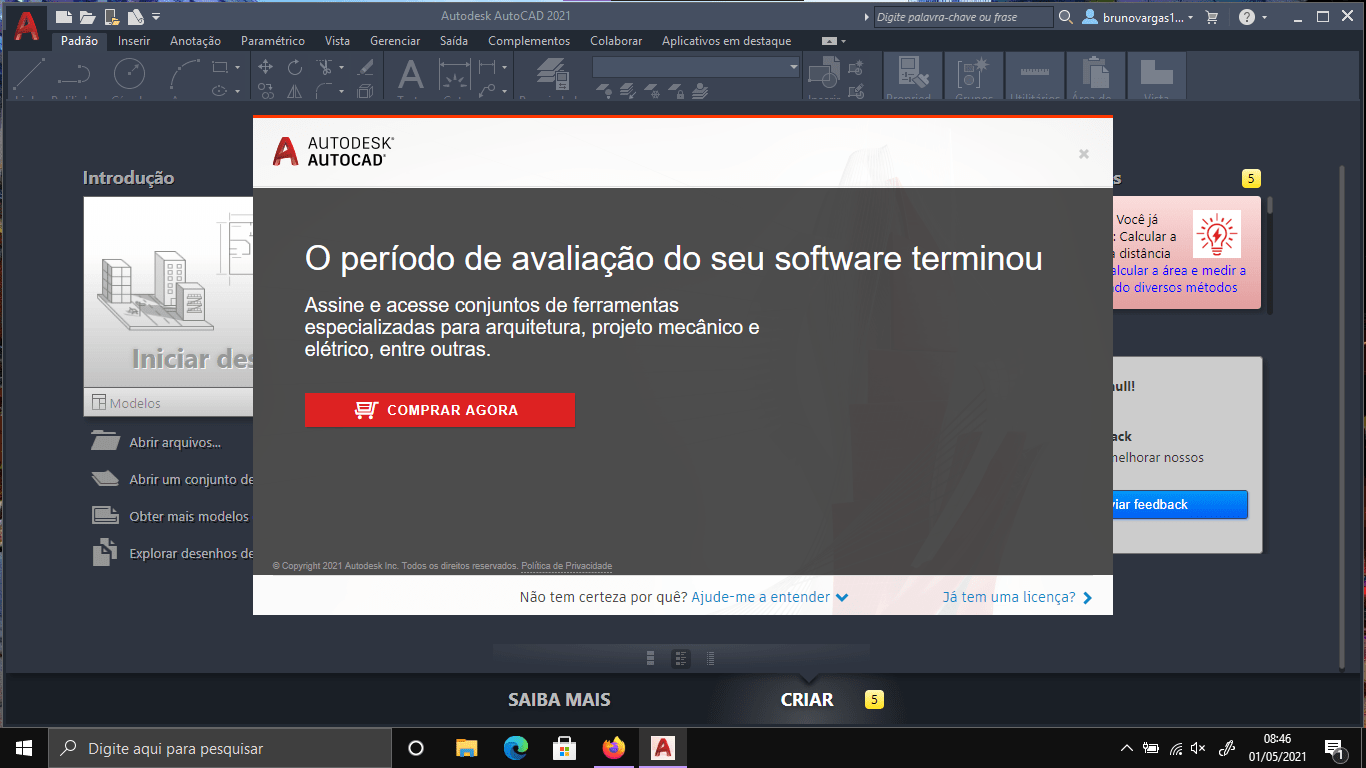Activate the Move tool
Image resolution: width=1366 pixels, height=768 pixels.
[x=265, y=65]
